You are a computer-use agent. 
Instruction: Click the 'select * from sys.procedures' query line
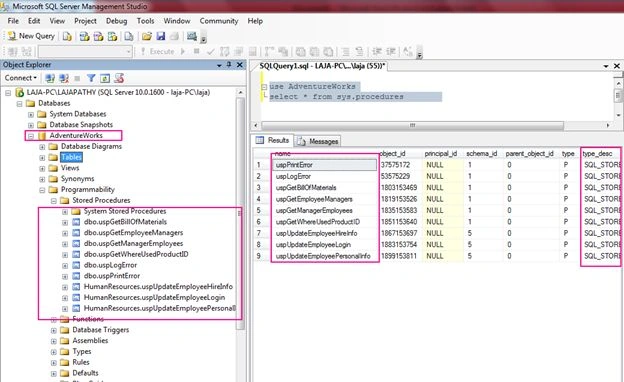pyautogui.click(x=336, y=97)
